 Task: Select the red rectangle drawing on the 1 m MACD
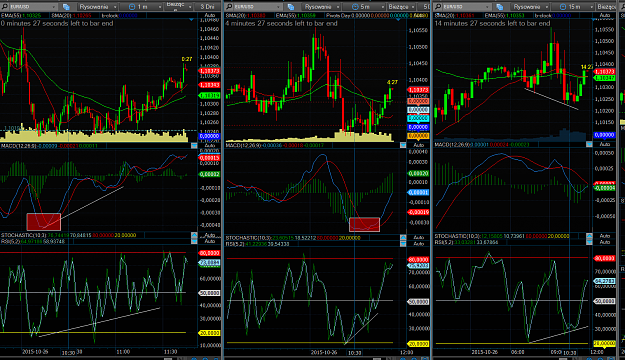tap(44, 222)
